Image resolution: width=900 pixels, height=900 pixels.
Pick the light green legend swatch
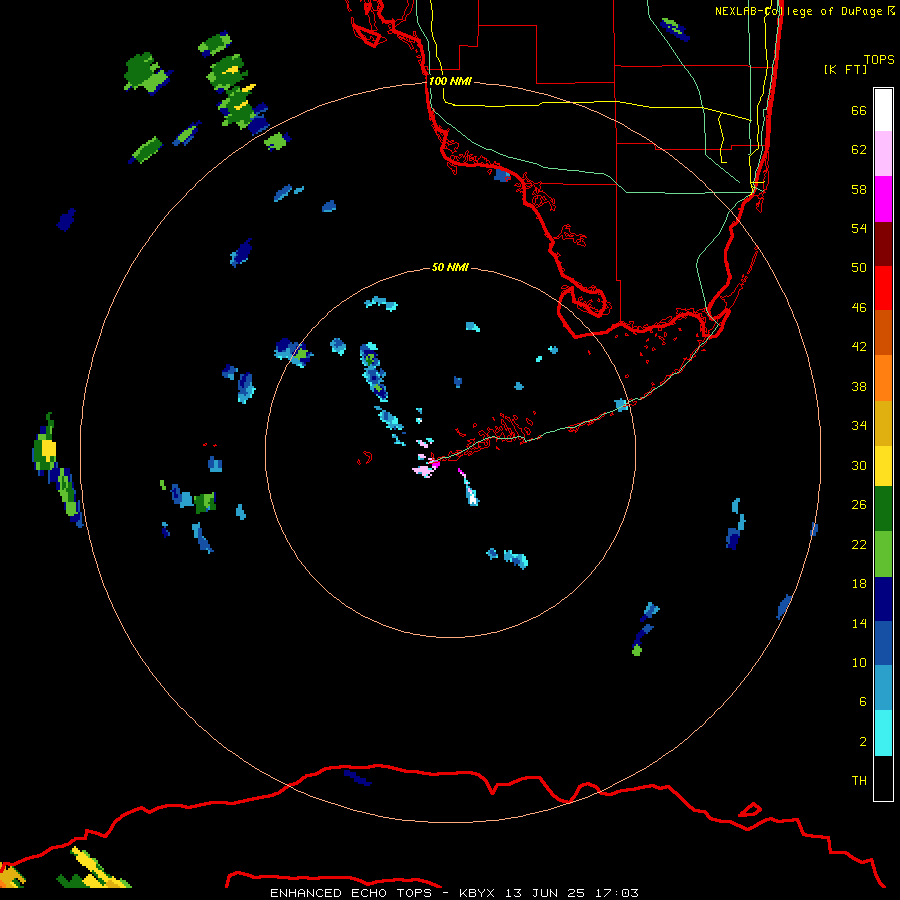pyautogui.click(x=883, y=554)
